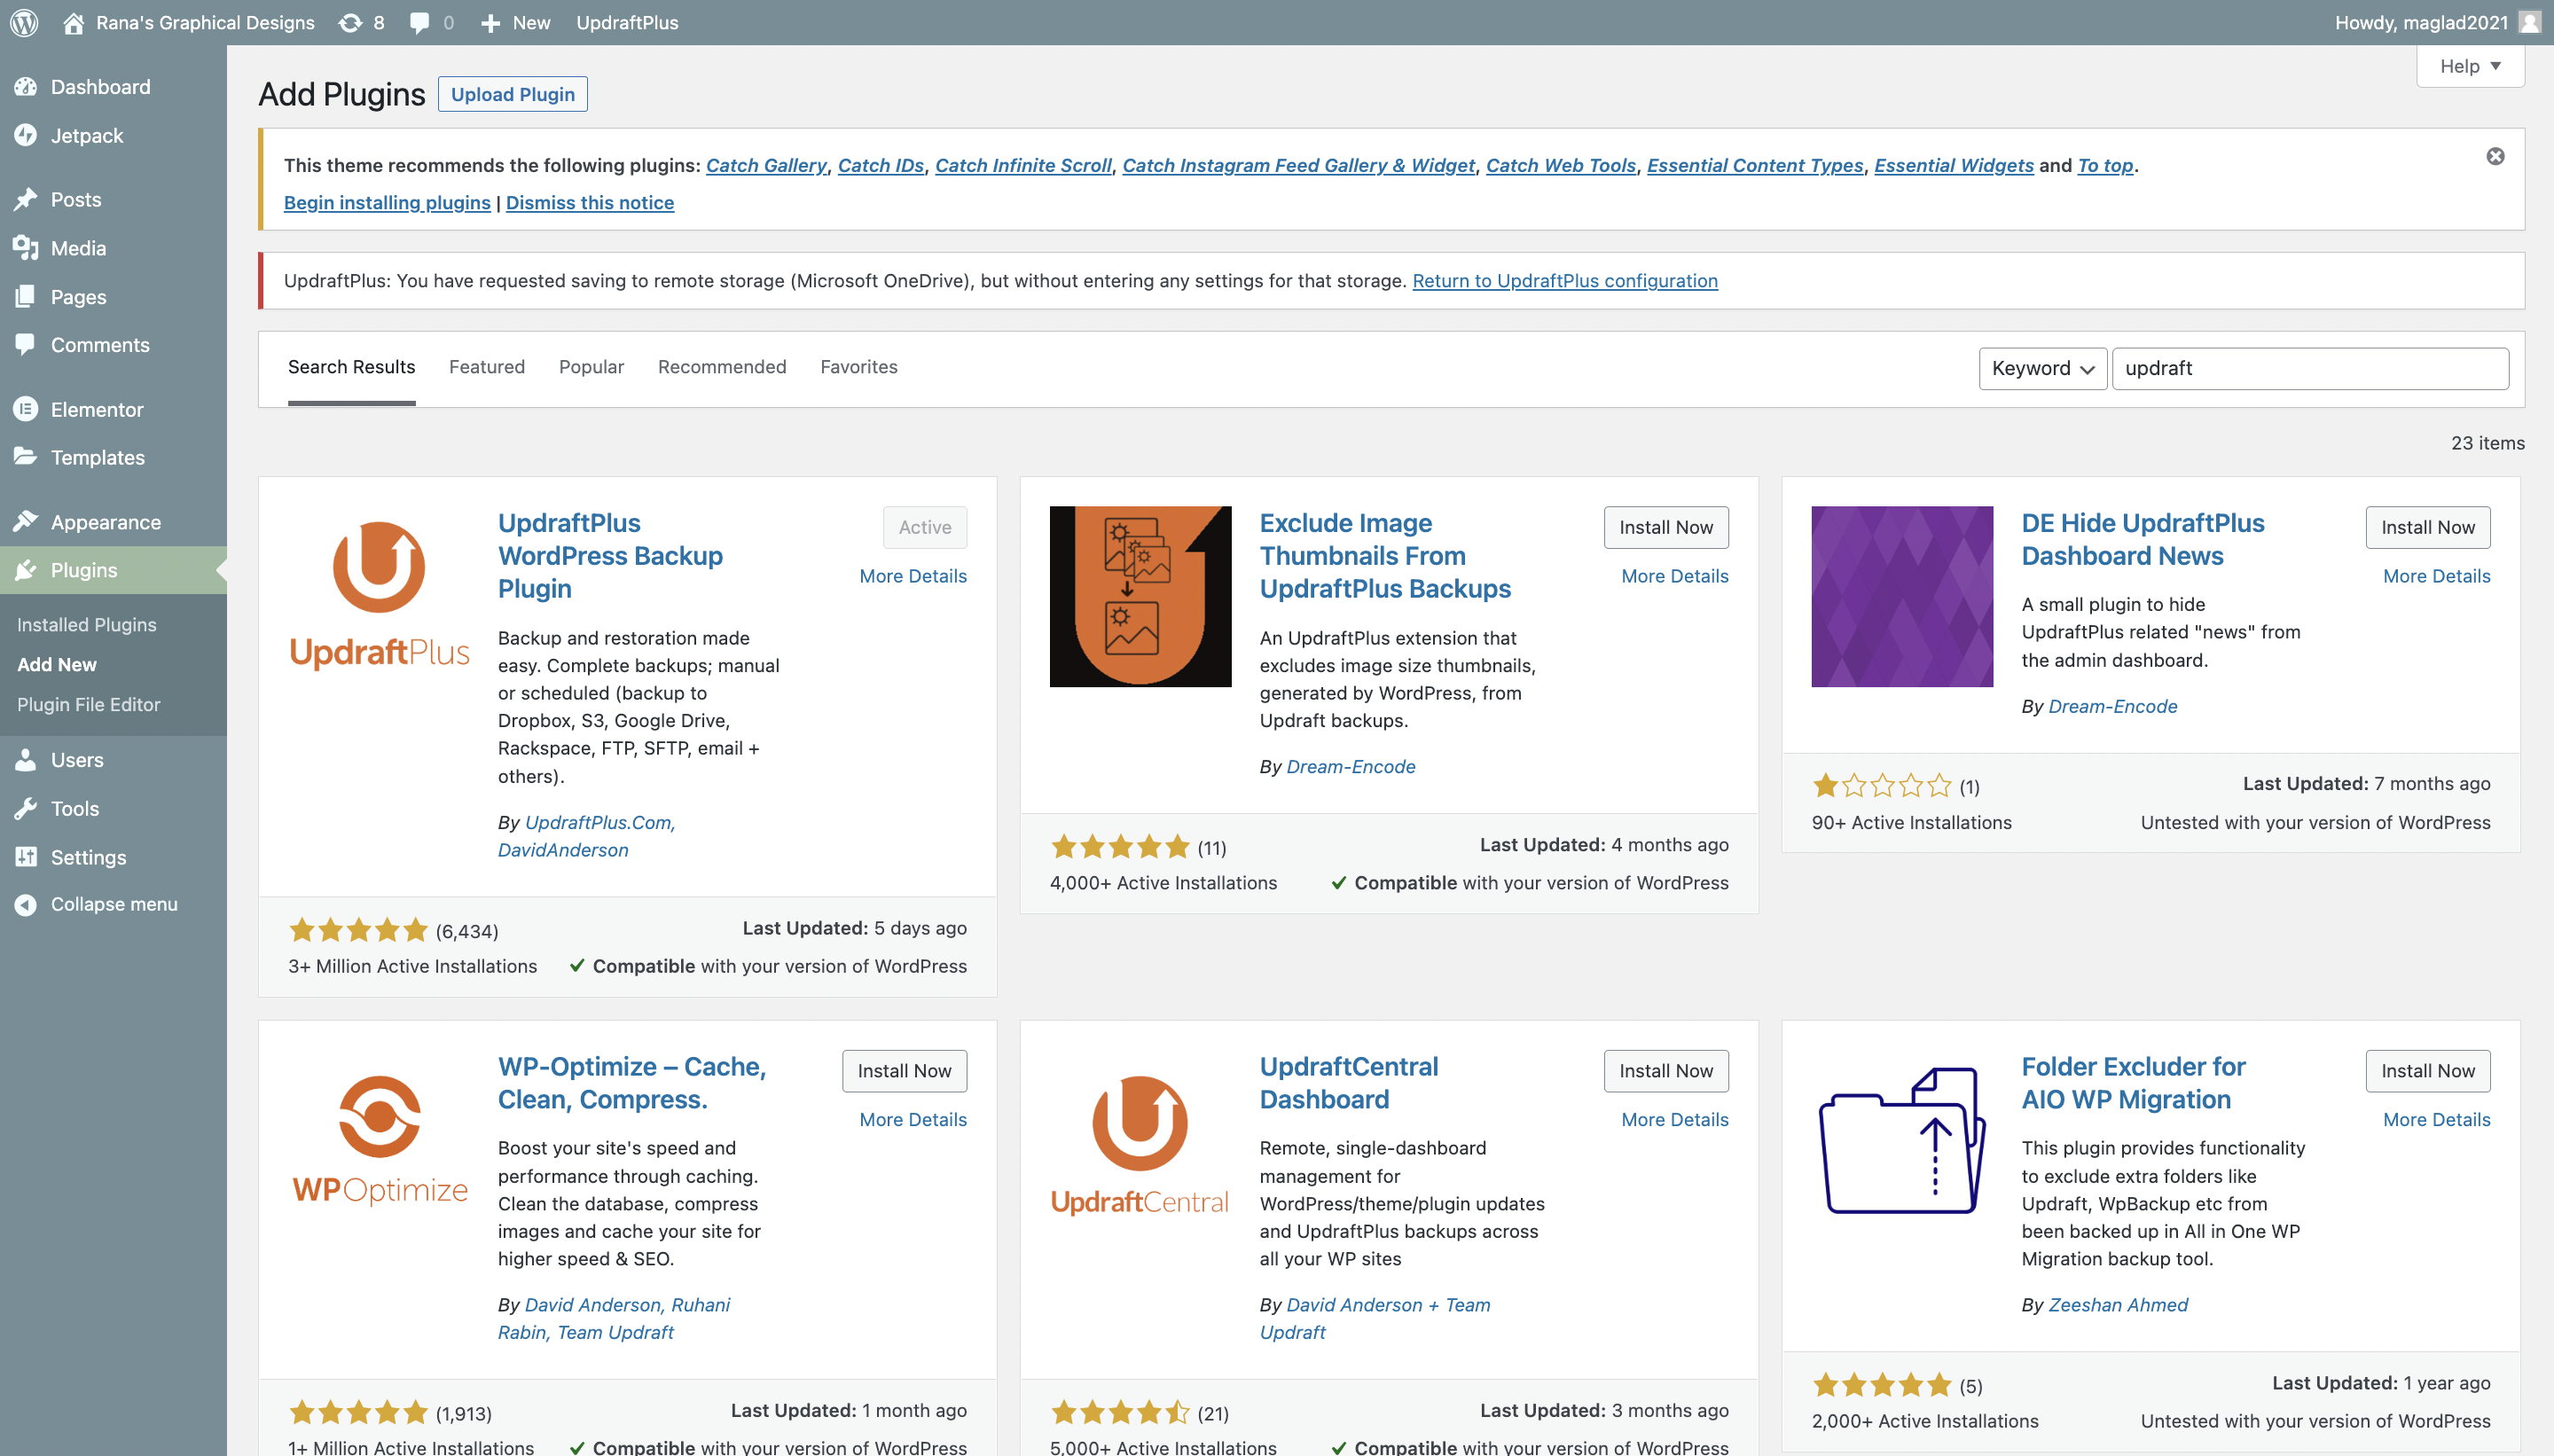Open the updates icon showing 8
Viewport: 2554px width, 1456px height.
pos(350,22)
